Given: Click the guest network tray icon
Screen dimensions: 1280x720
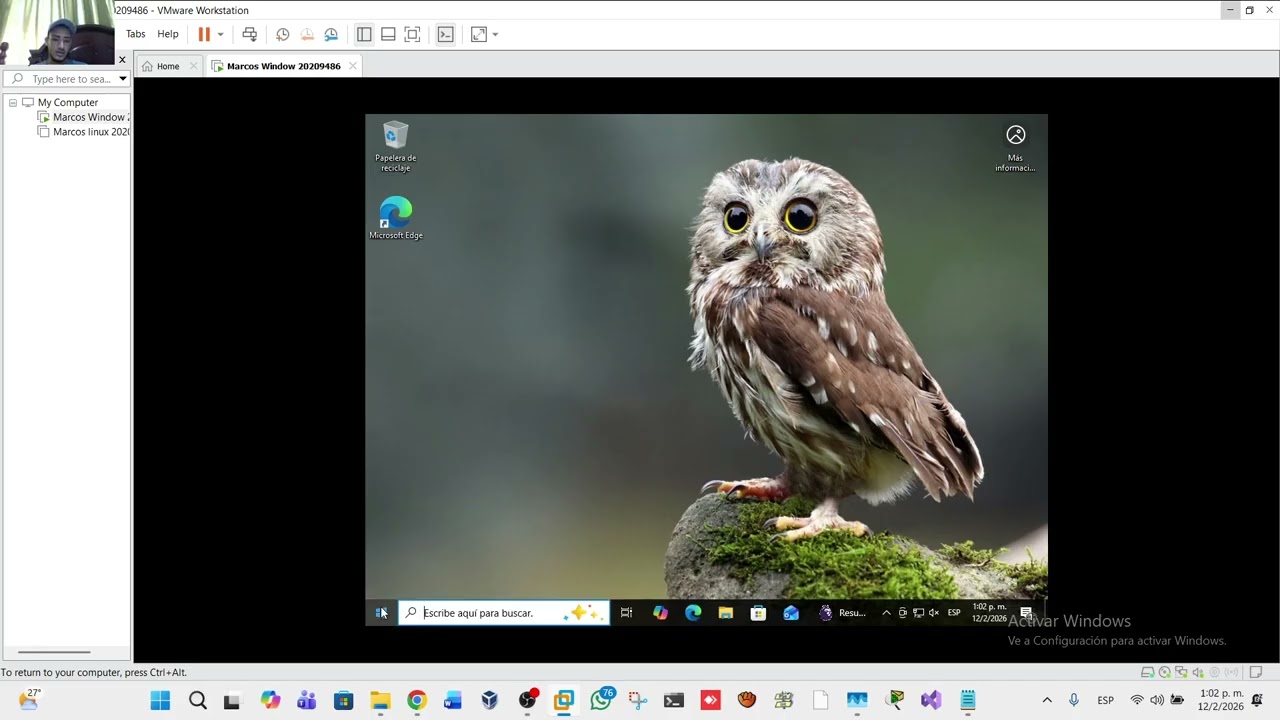Looking at the screenshot, I should coord(918,613).
